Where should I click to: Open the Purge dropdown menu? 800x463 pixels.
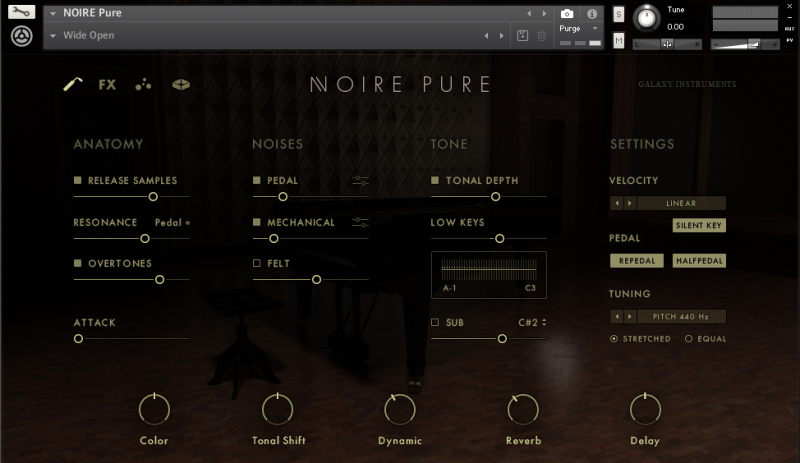[579, 29]
